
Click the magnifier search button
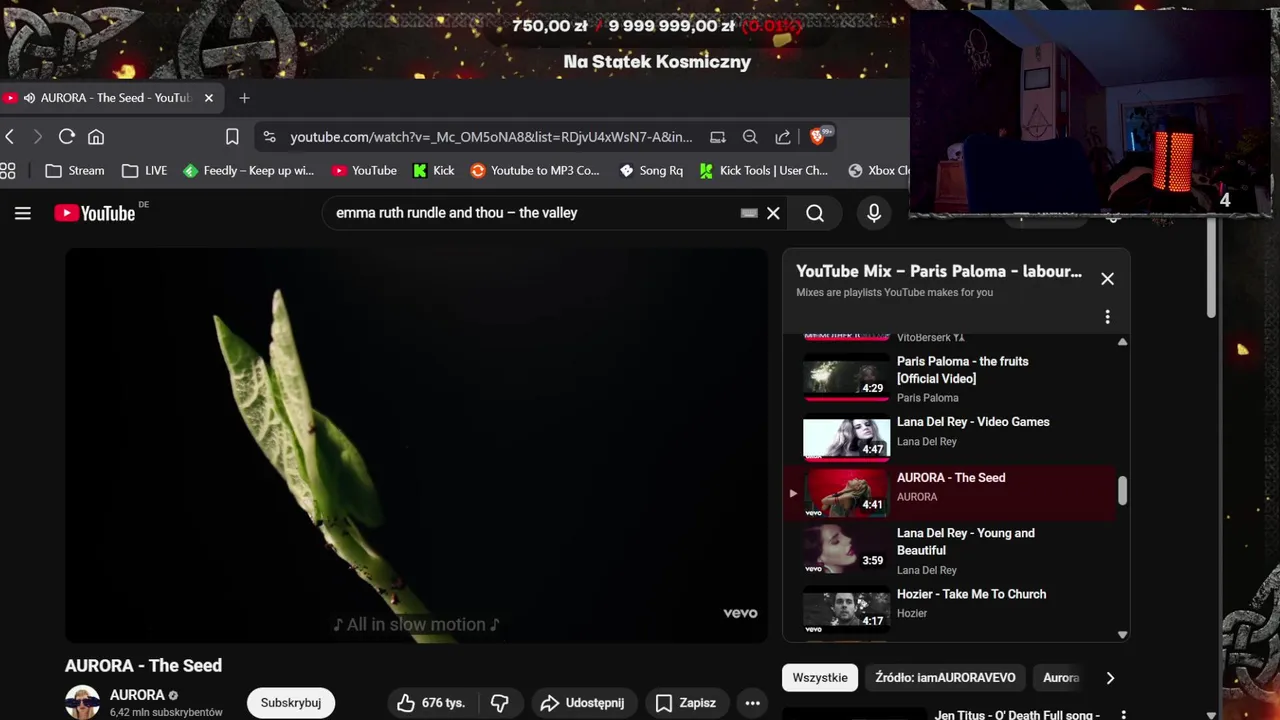815,213
